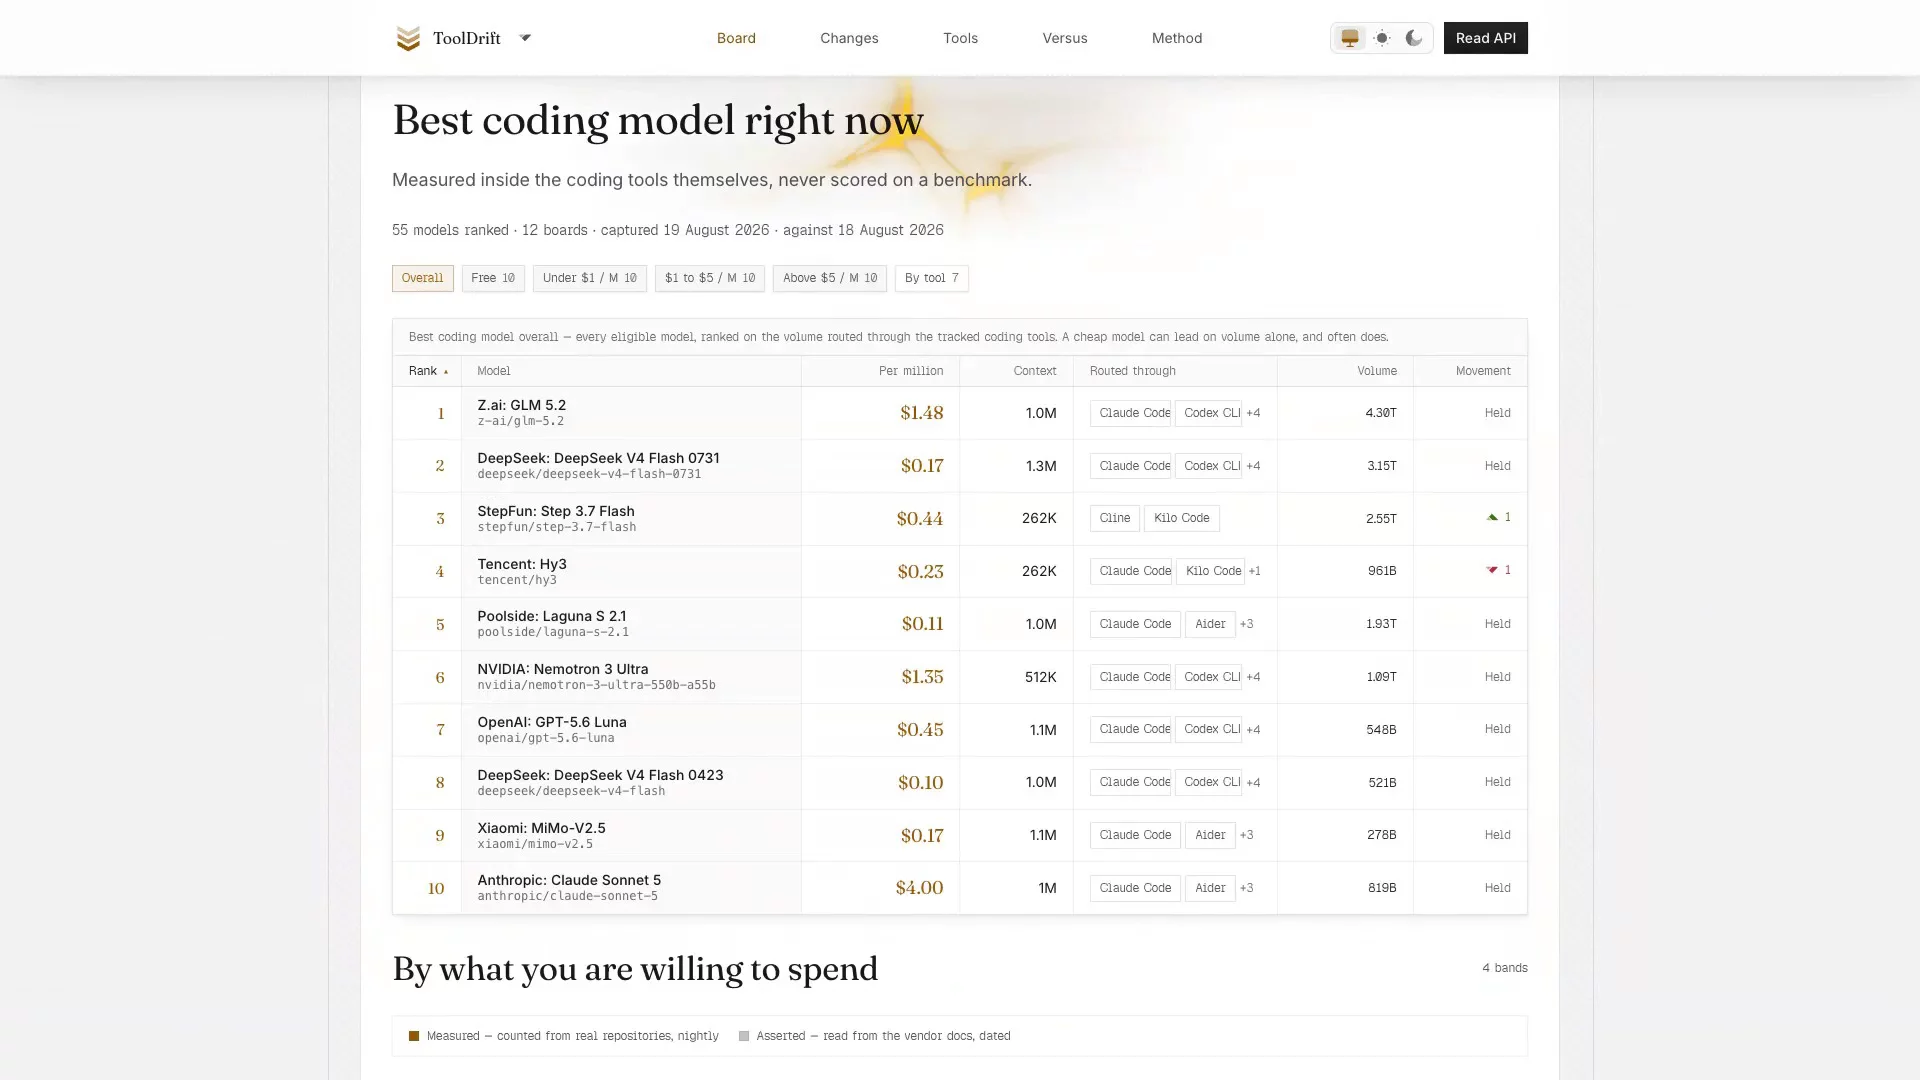Open the Tencent: Hy3 model link
Image resolution: width=1920 pixels, height=1080 pixels.
click(522, 564)
